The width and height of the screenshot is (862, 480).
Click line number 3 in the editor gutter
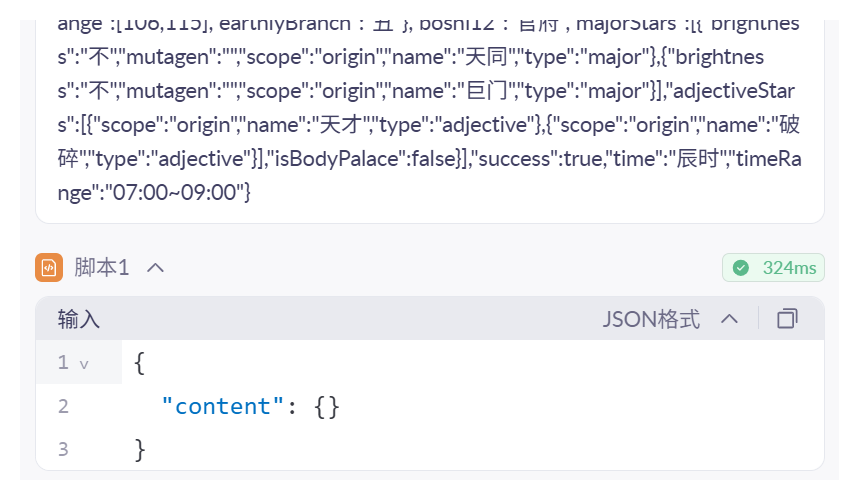coord(63,449)
